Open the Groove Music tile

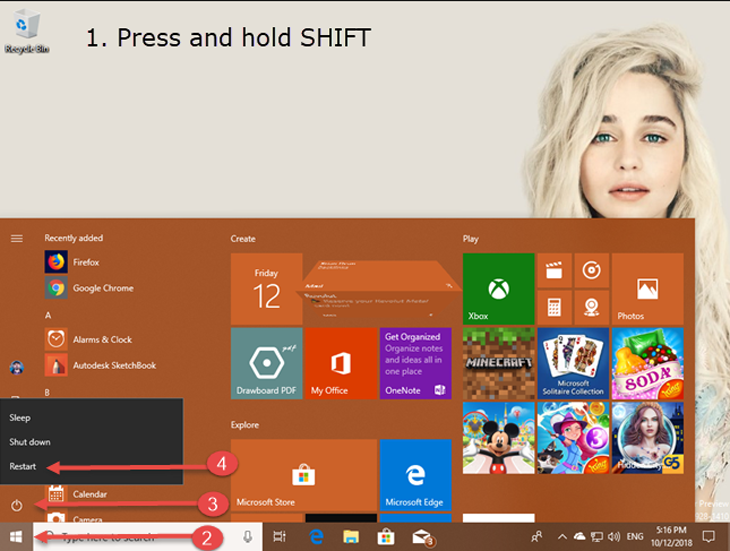591,270
